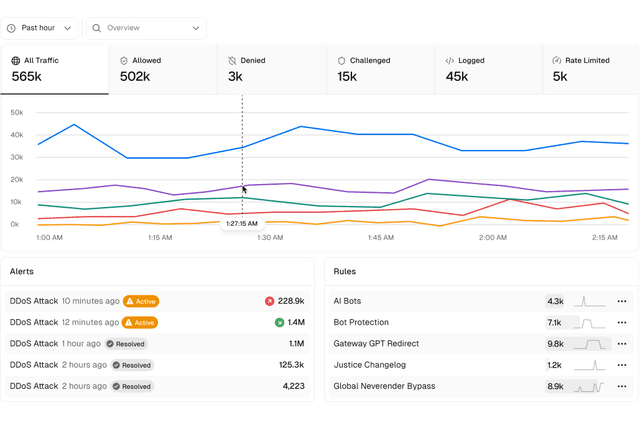
Task: Click the clock icon in the time range selector
Action: pyautogui.click(x=12, y=28)
